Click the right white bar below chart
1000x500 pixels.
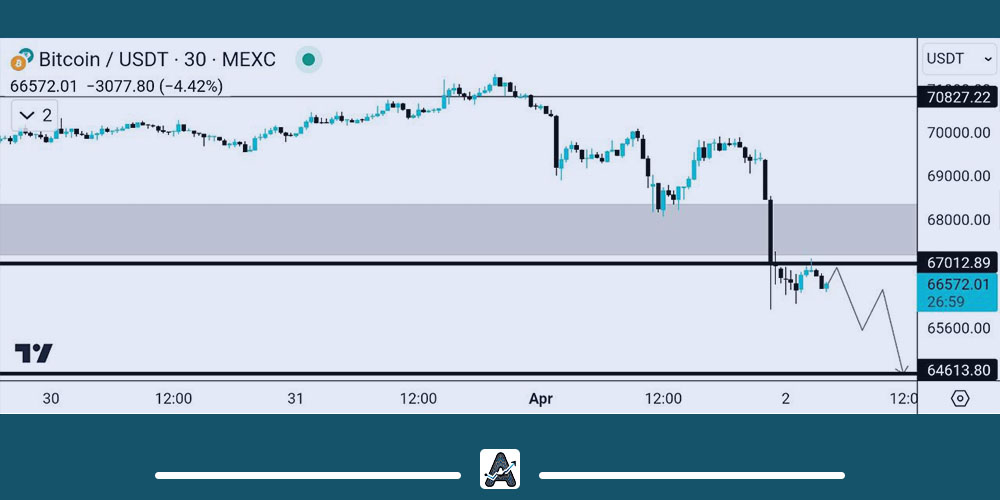[x=692, y=475]
